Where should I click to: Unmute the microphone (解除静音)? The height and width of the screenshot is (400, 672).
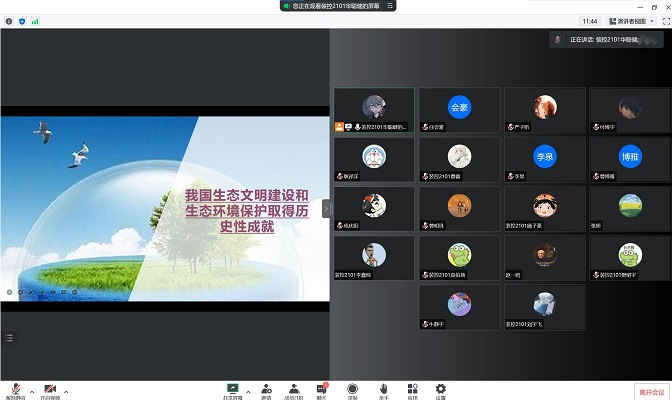[16, 389]
